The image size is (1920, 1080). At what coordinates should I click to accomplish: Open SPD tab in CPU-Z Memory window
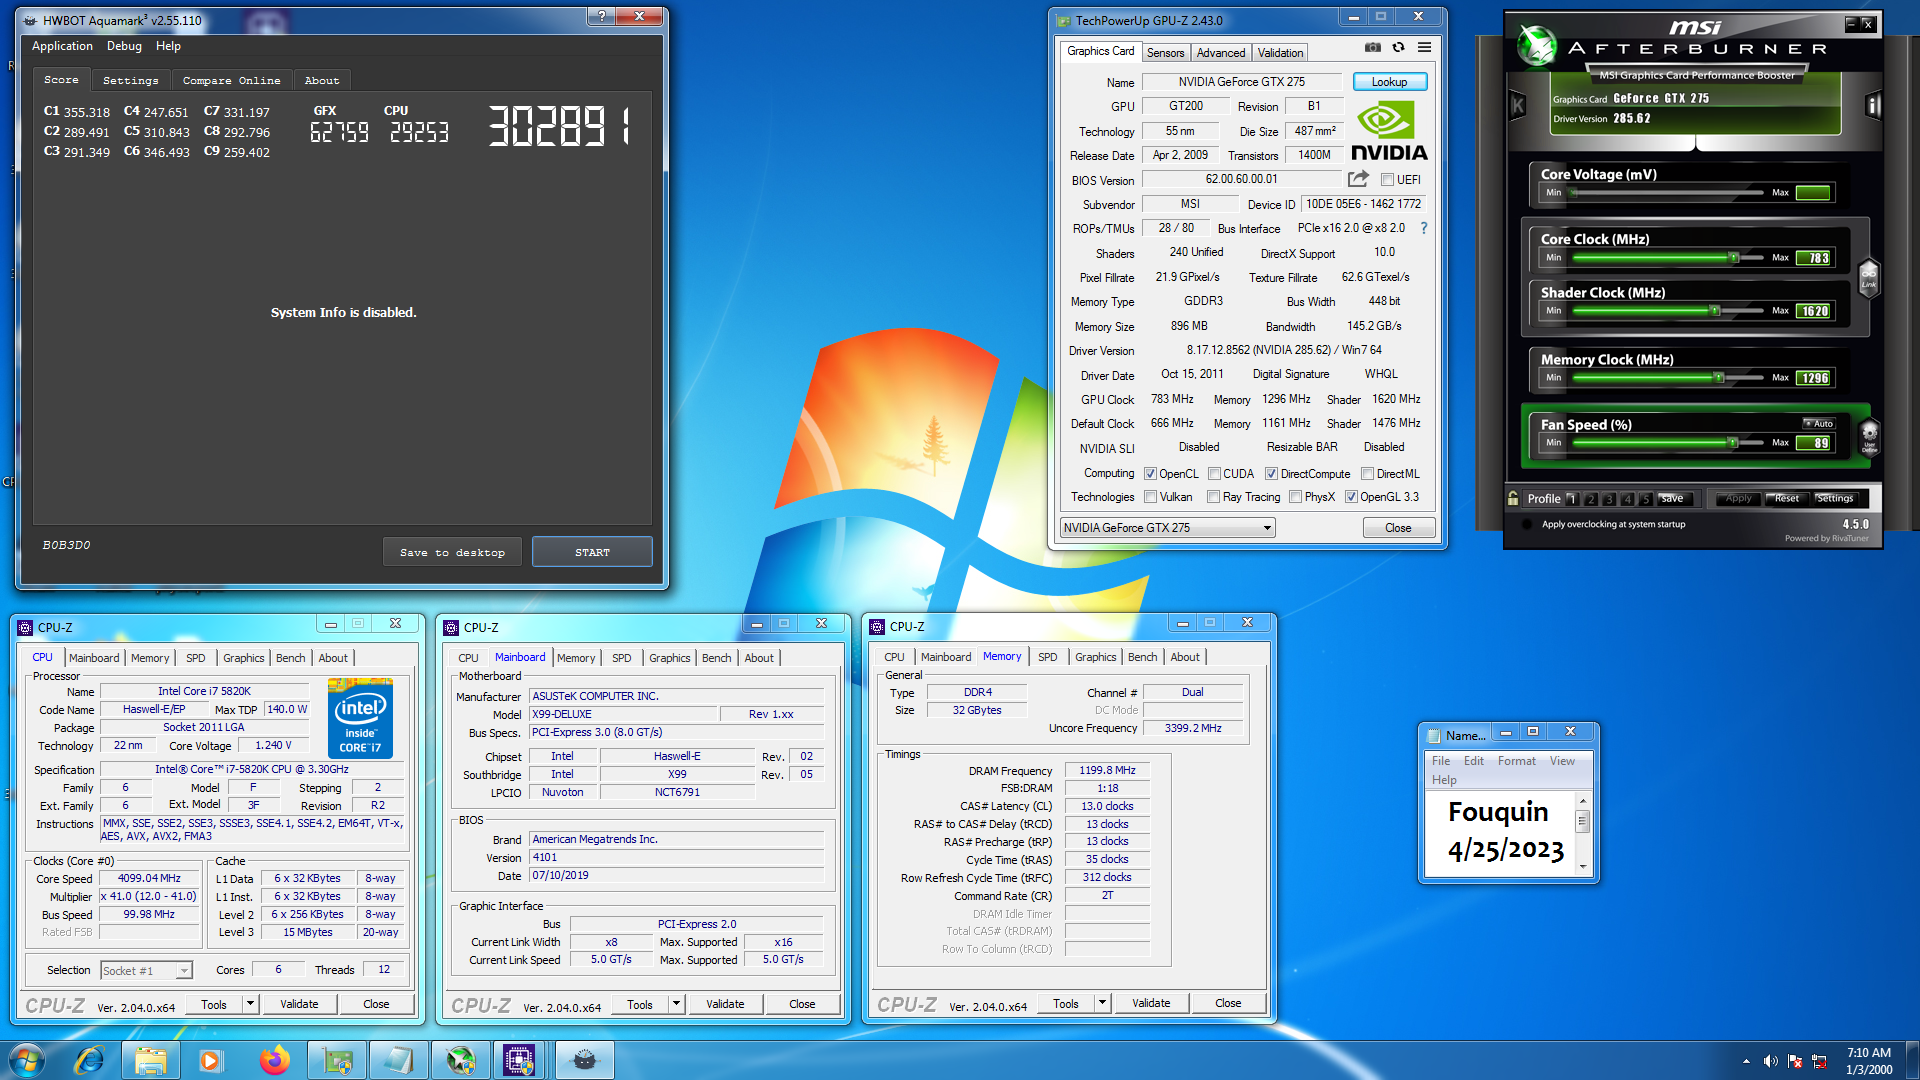(1047, 657)
